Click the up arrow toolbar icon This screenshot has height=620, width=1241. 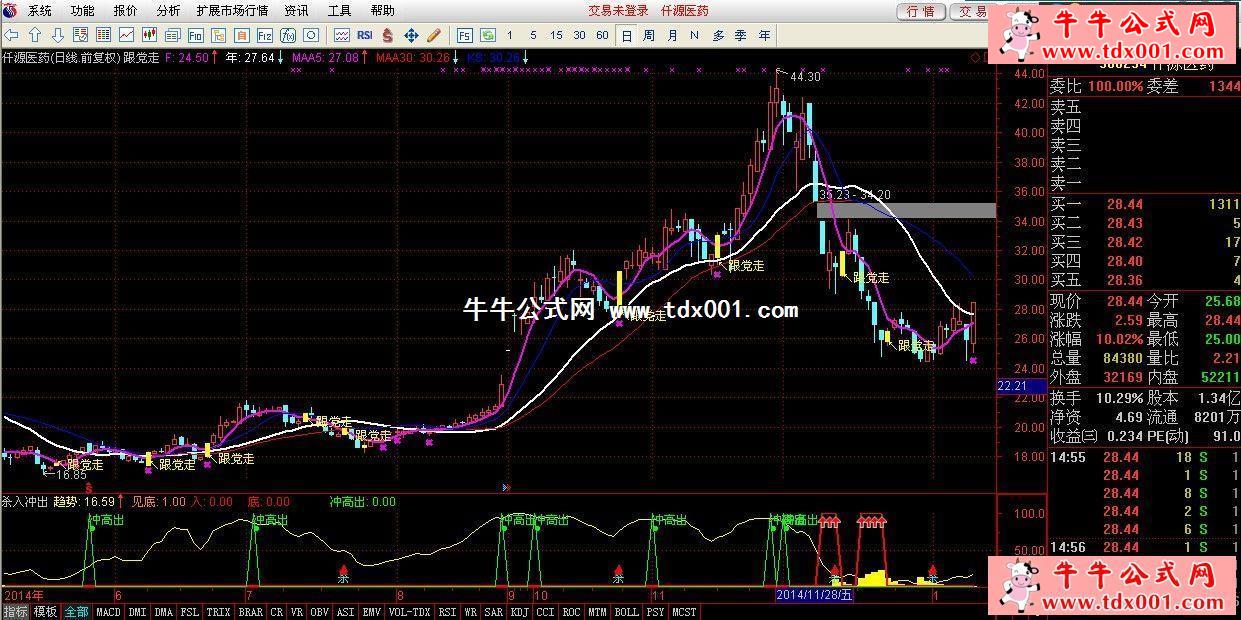pos(34,35)
